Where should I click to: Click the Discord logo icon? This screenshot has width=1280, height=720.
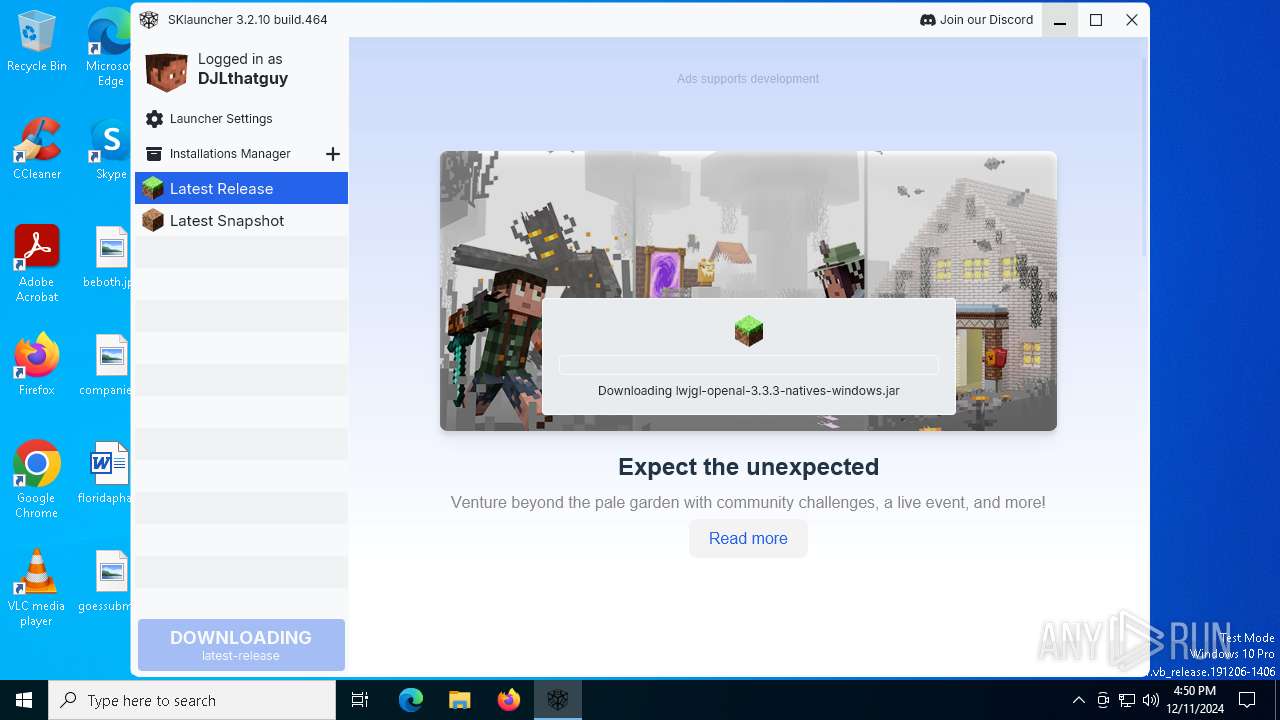pos(927,20)
